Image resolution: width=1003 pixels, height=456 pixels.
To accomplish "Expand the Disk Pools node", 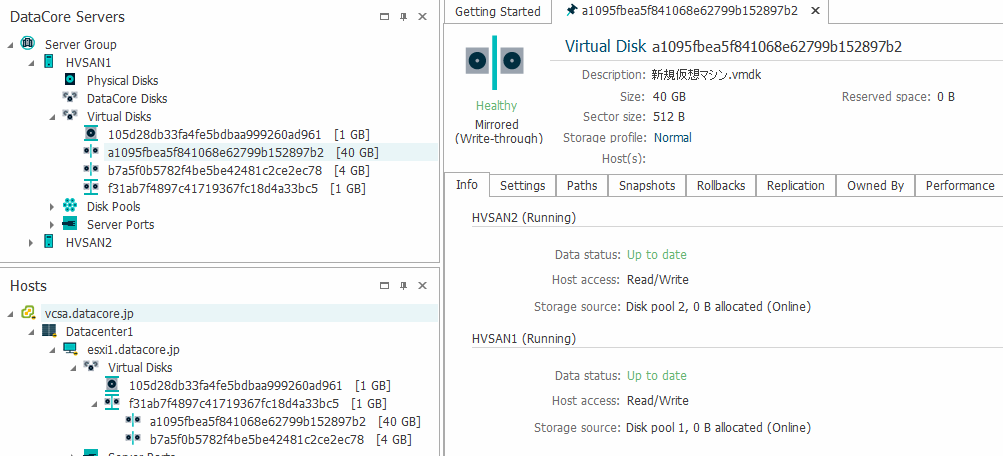I will click(52, 207).
